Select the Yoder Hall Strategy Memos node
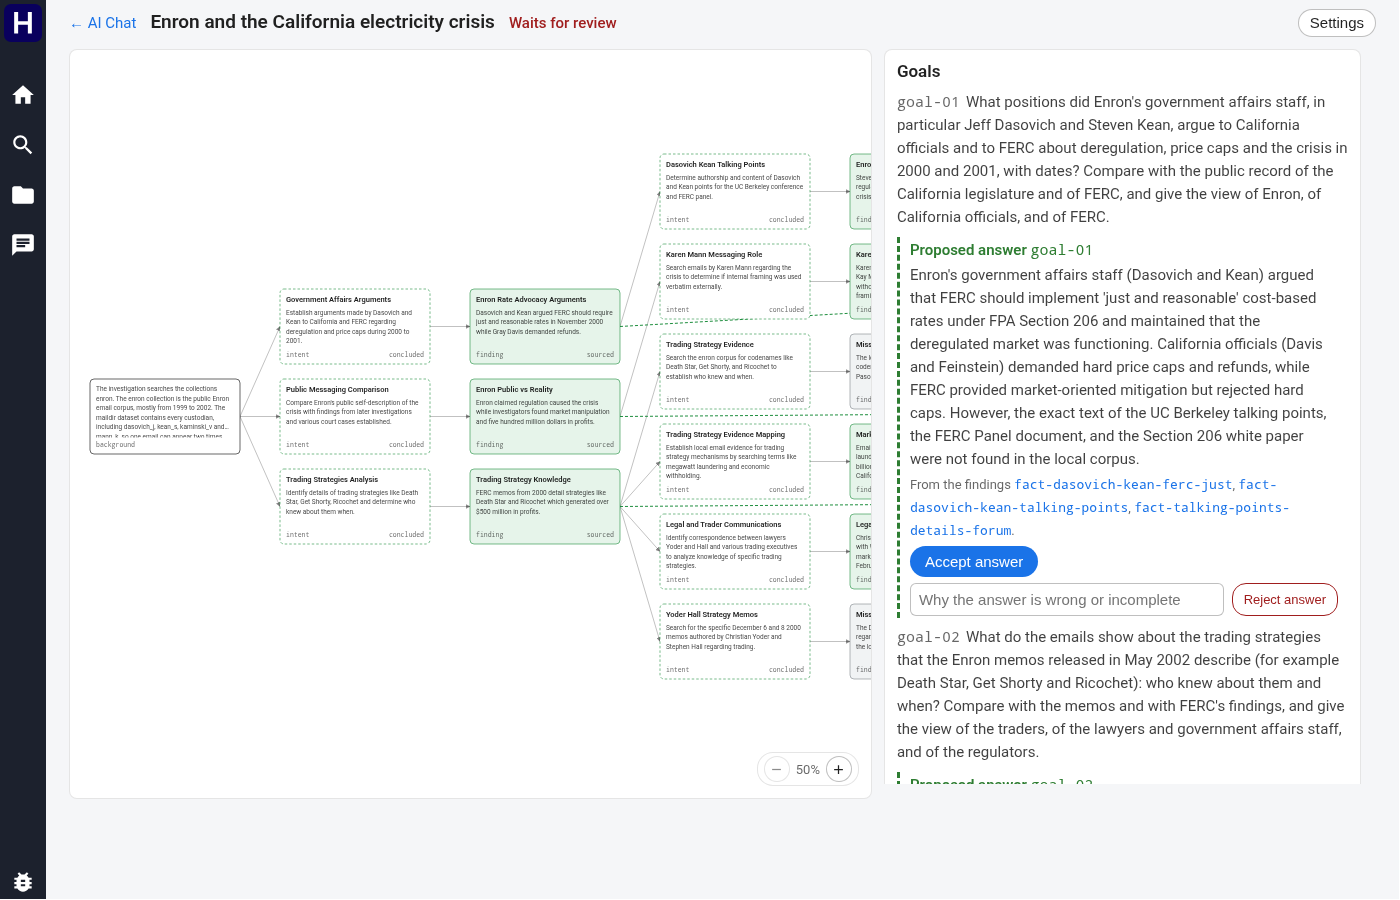 point(735,642)
